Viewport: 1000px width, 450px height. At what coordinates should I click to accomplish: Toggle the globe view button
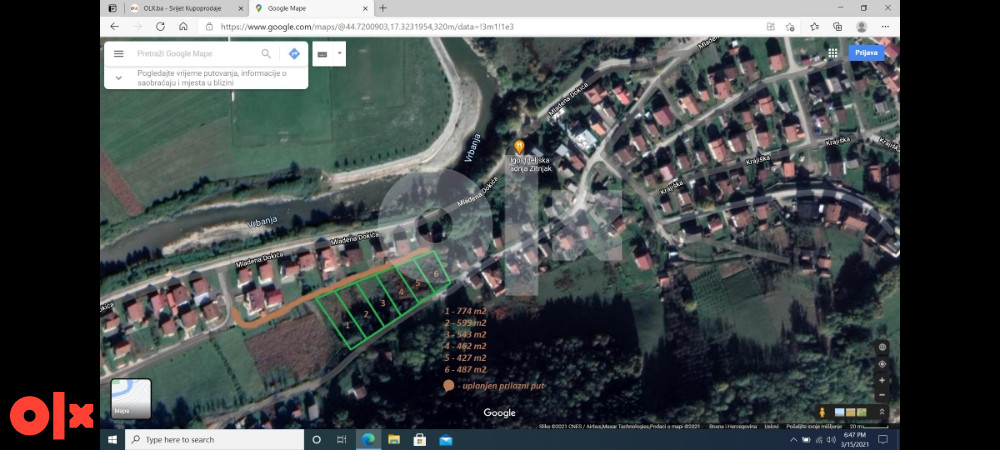(882, 347)
